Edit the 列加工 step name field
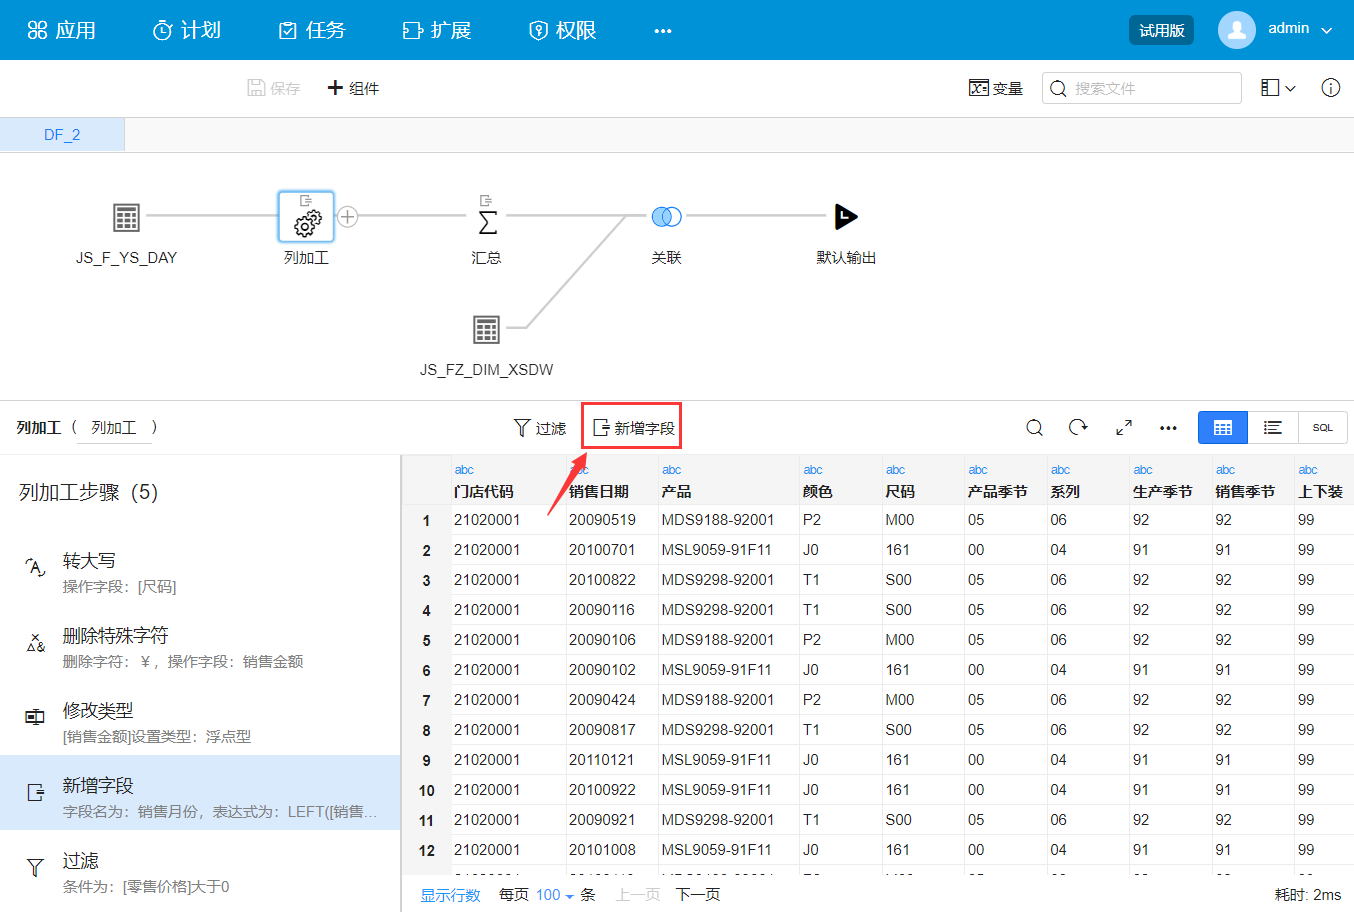The image size is (1354, 912). tap(115, 428)
